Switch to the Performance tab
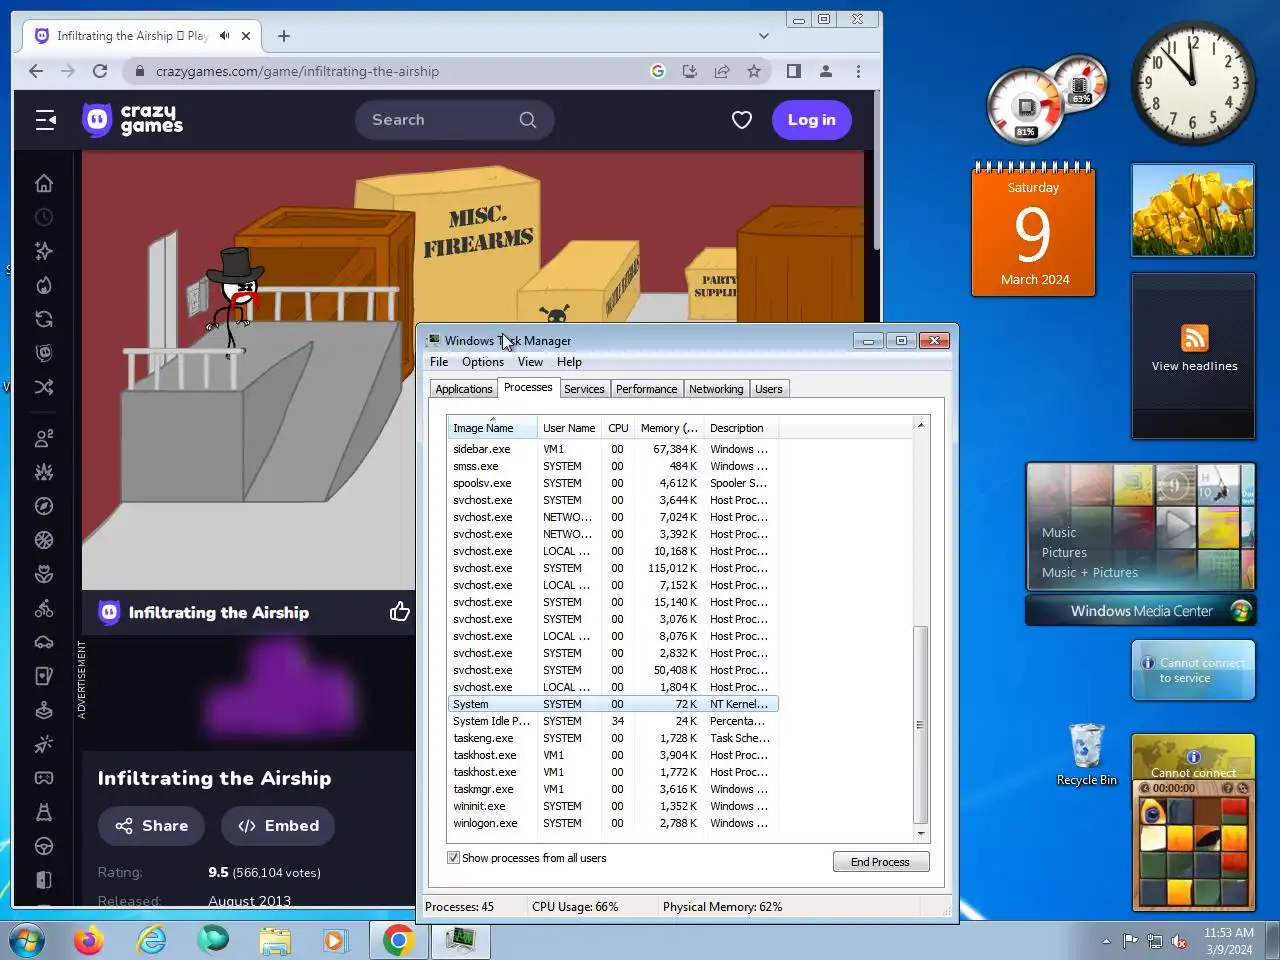 pos(646,389)
